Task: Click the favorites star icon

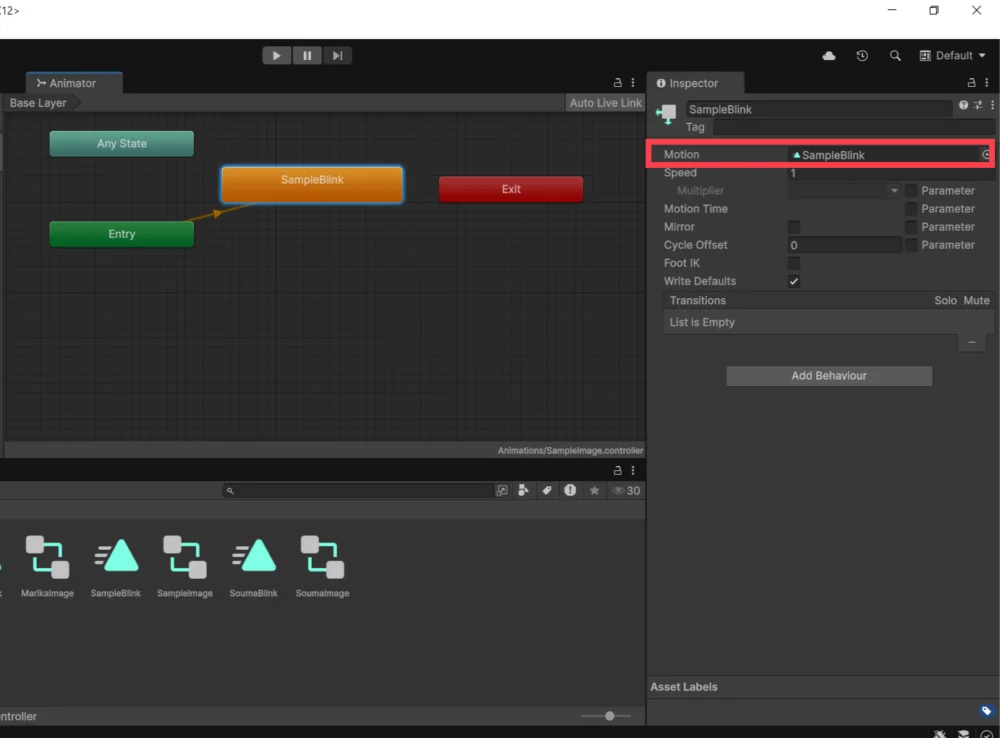Action: (x=595, y=491)
